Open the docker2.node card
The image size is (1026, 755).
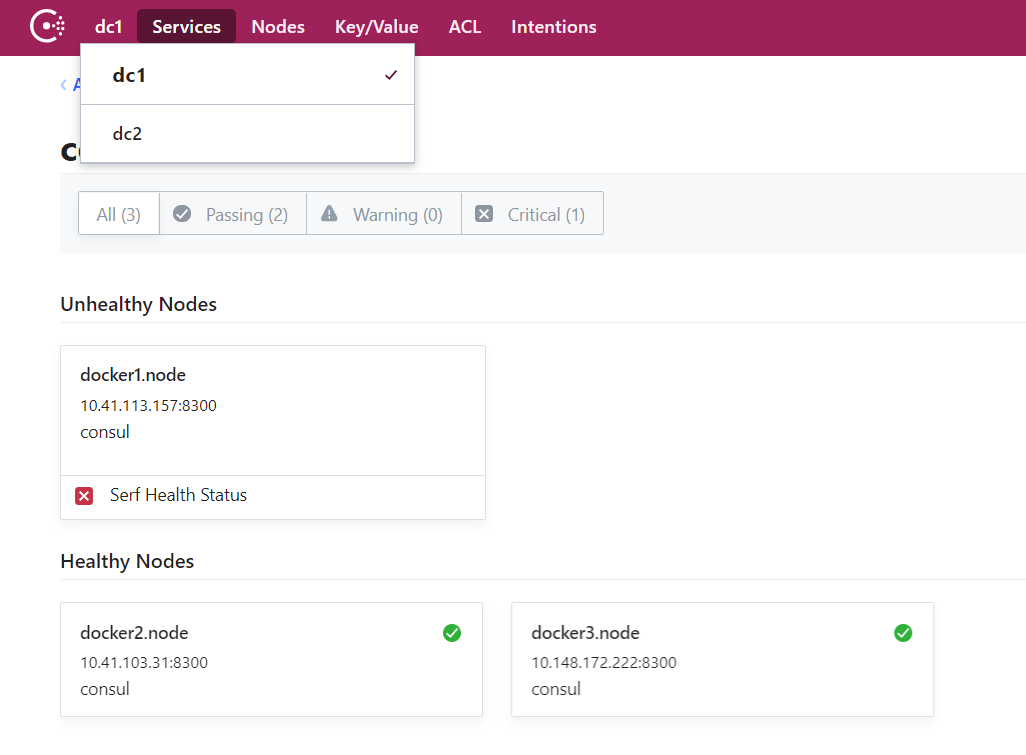[272, 659]
